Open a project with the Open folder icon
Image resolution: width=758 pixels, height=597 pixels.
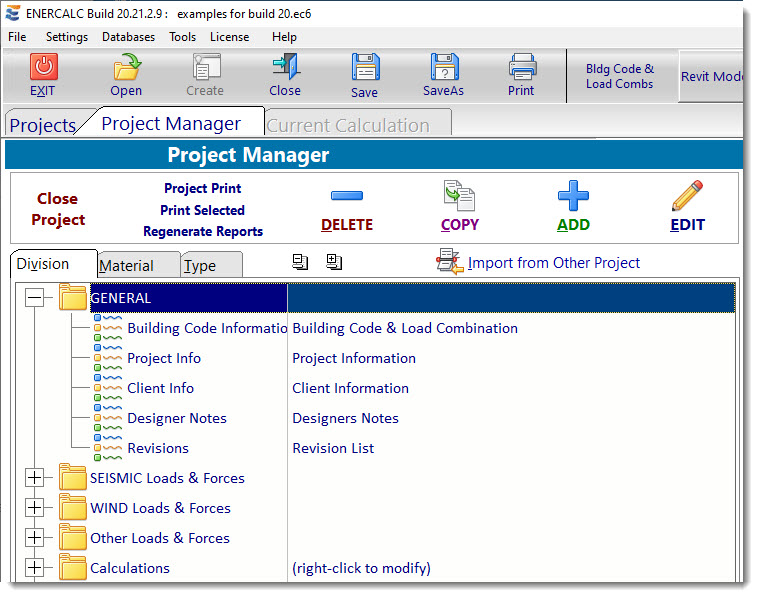[126, 67]
